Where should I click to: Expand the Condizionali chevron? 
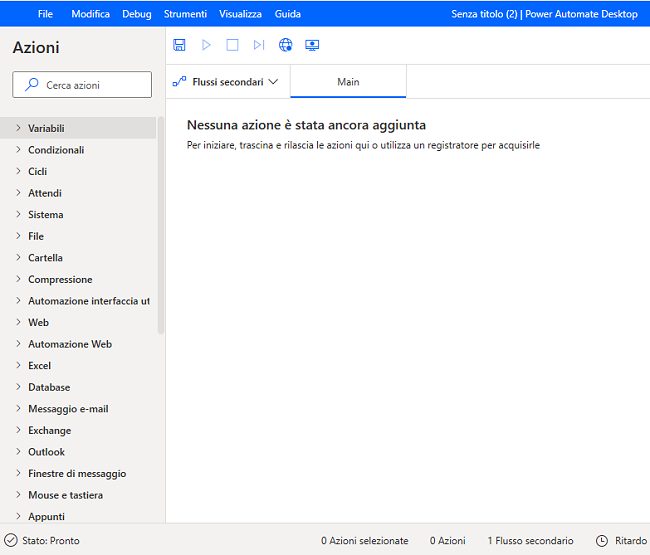coord(18,149)
